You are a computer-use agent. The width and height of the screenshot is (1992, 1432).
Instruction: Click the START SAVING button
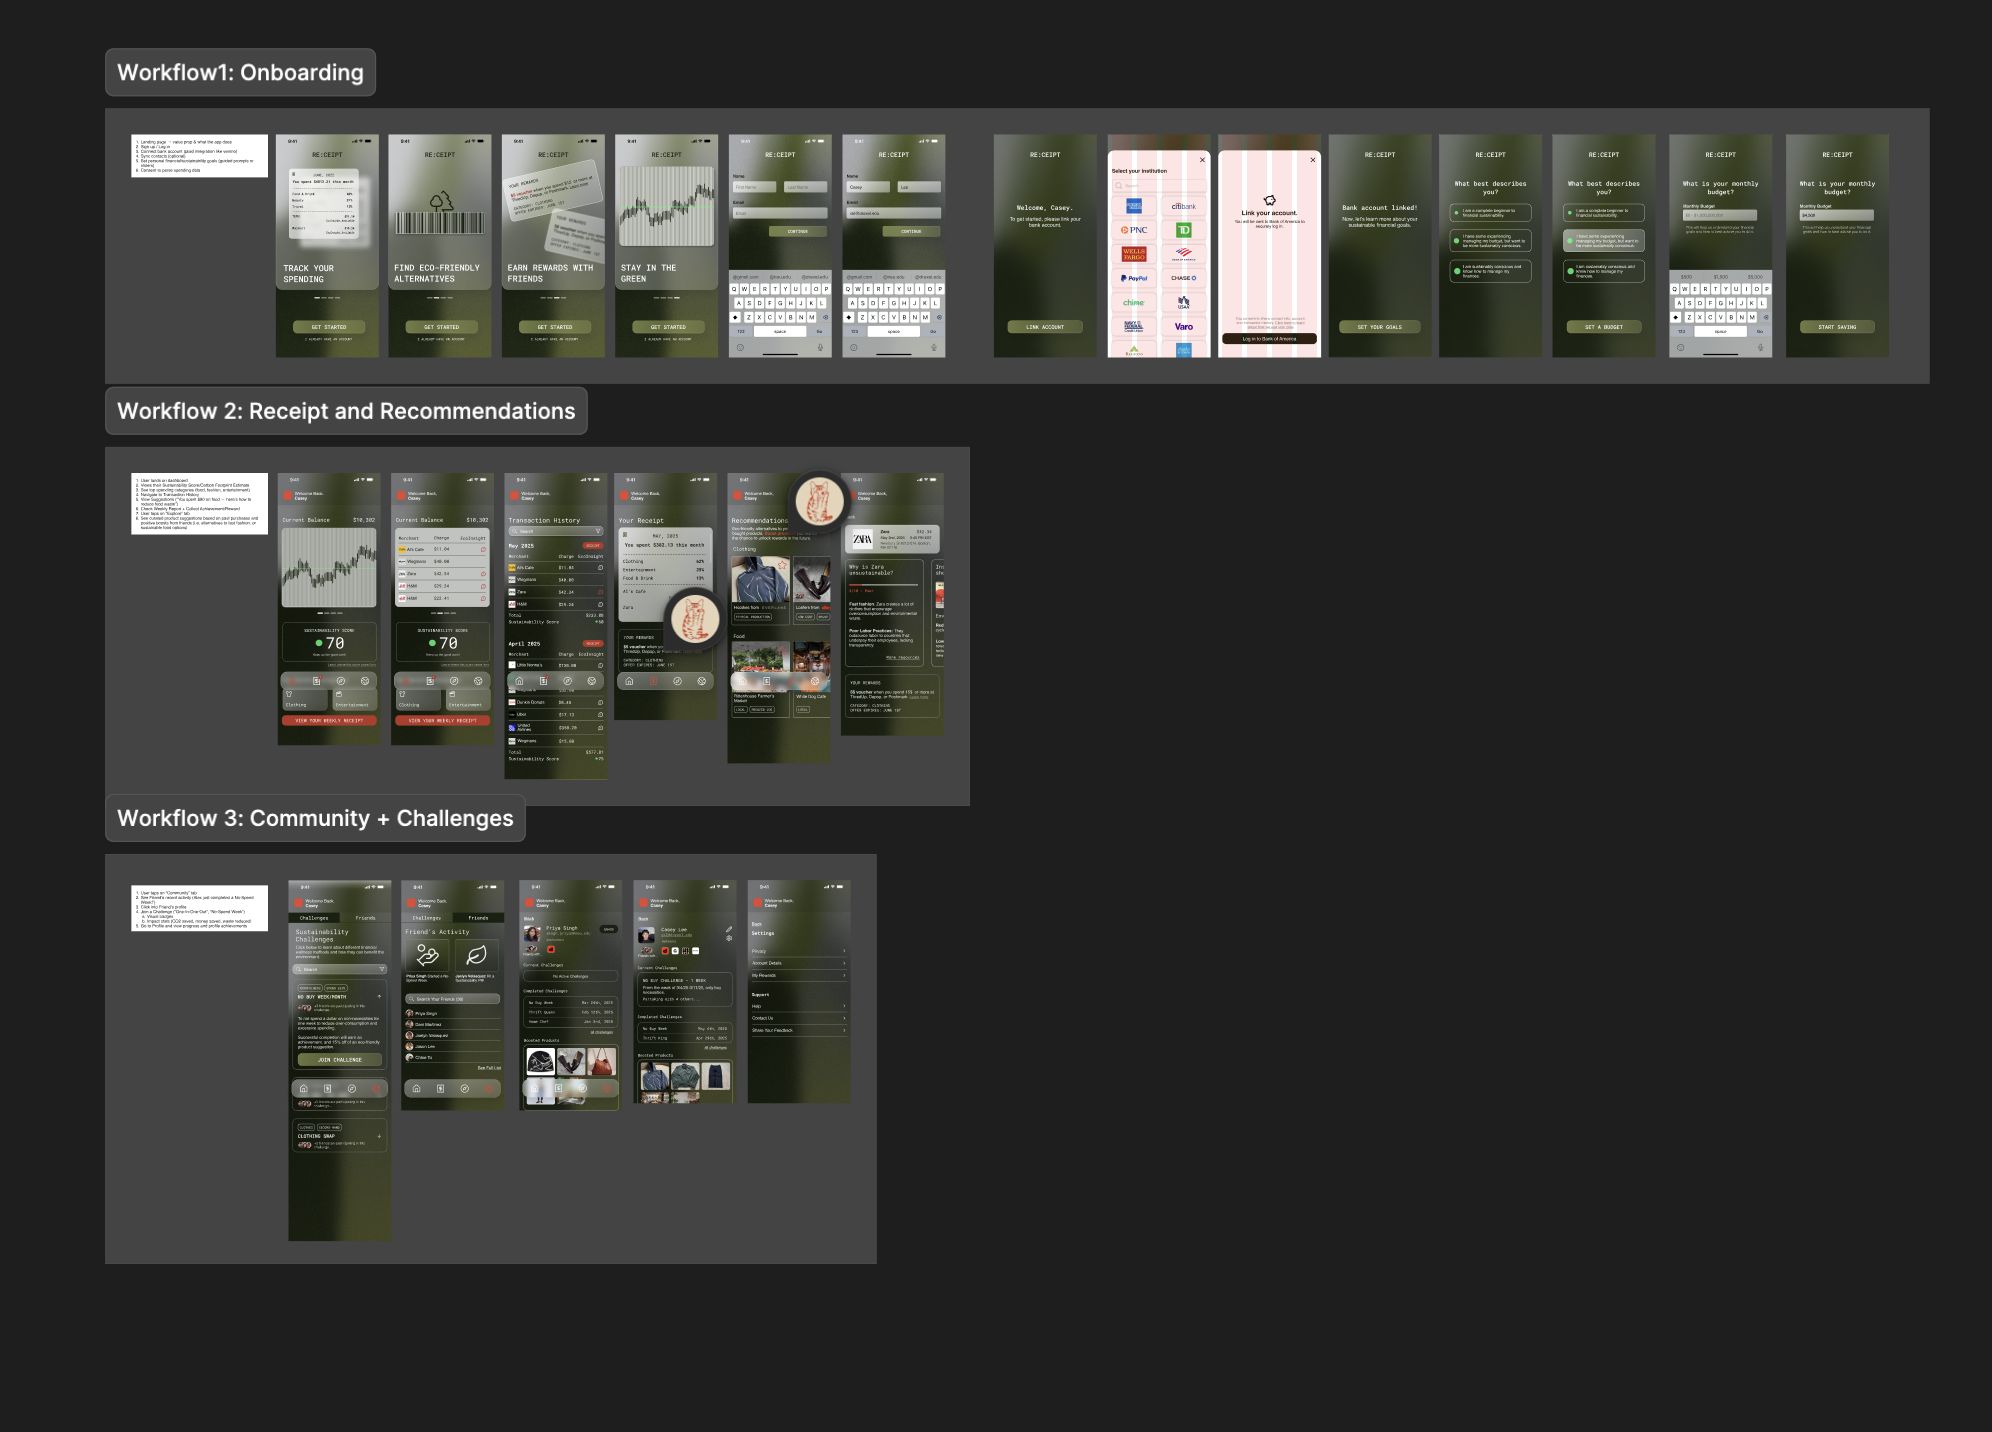tap(1837, 327)
